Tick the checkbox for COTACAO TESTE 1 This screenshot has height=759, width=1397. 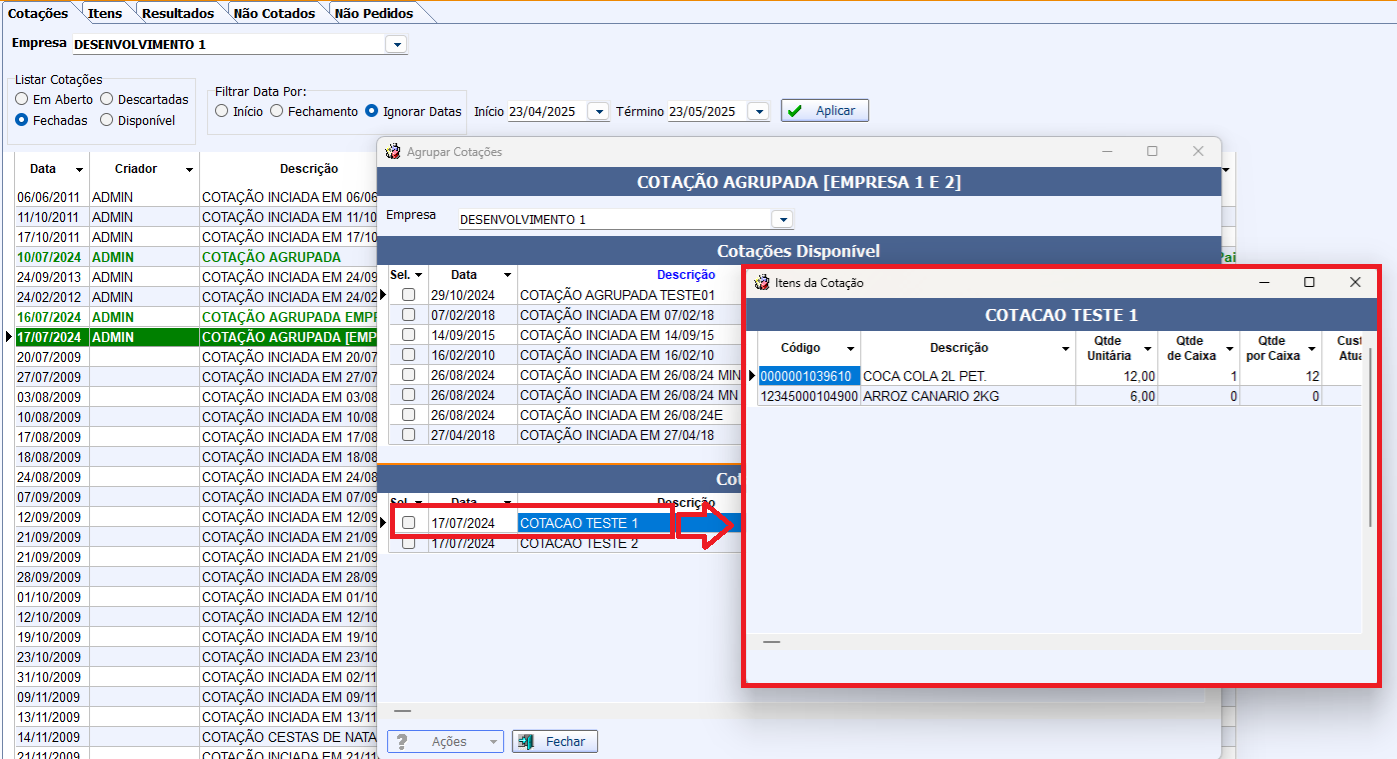[x=408, y=523]
